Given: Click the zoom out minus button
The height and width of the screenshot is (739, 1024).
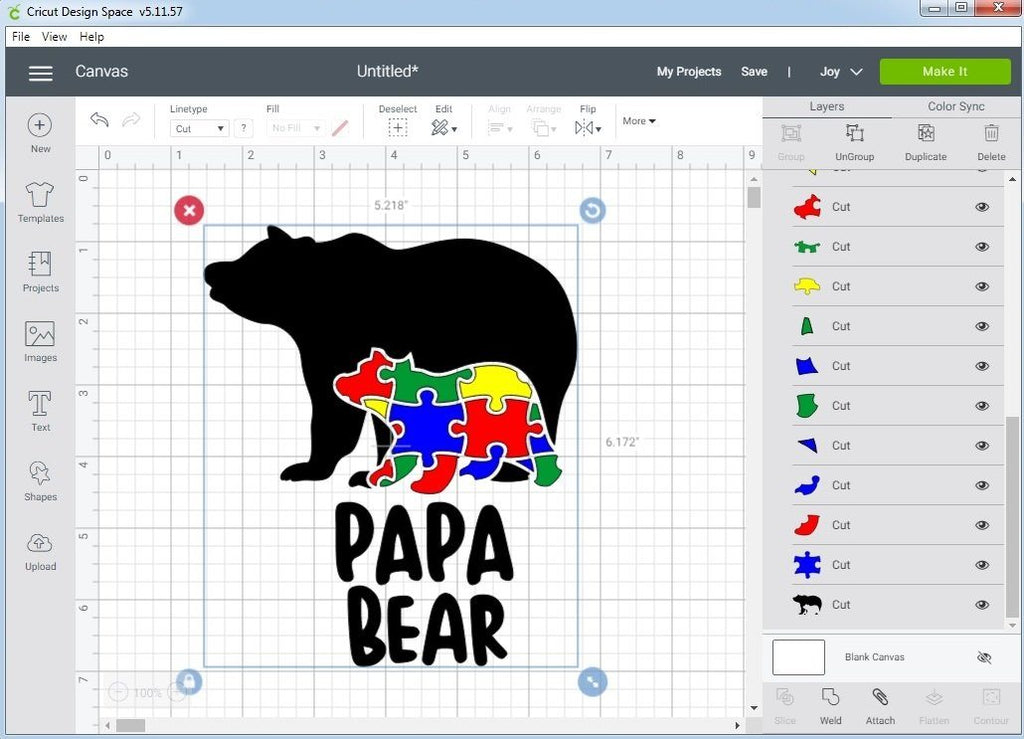Looking at the screenshot, I should [118, 691].
